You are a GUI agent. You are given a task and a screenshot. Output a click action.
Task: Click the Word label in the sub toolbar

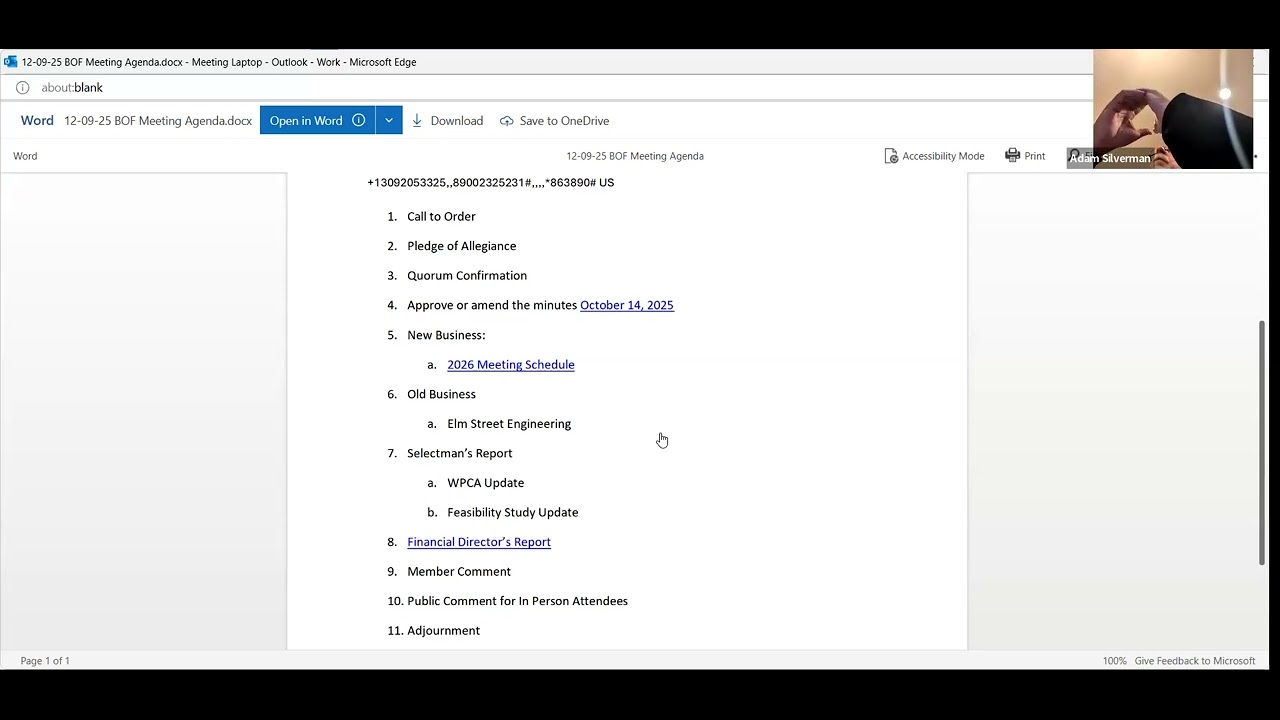25,156
